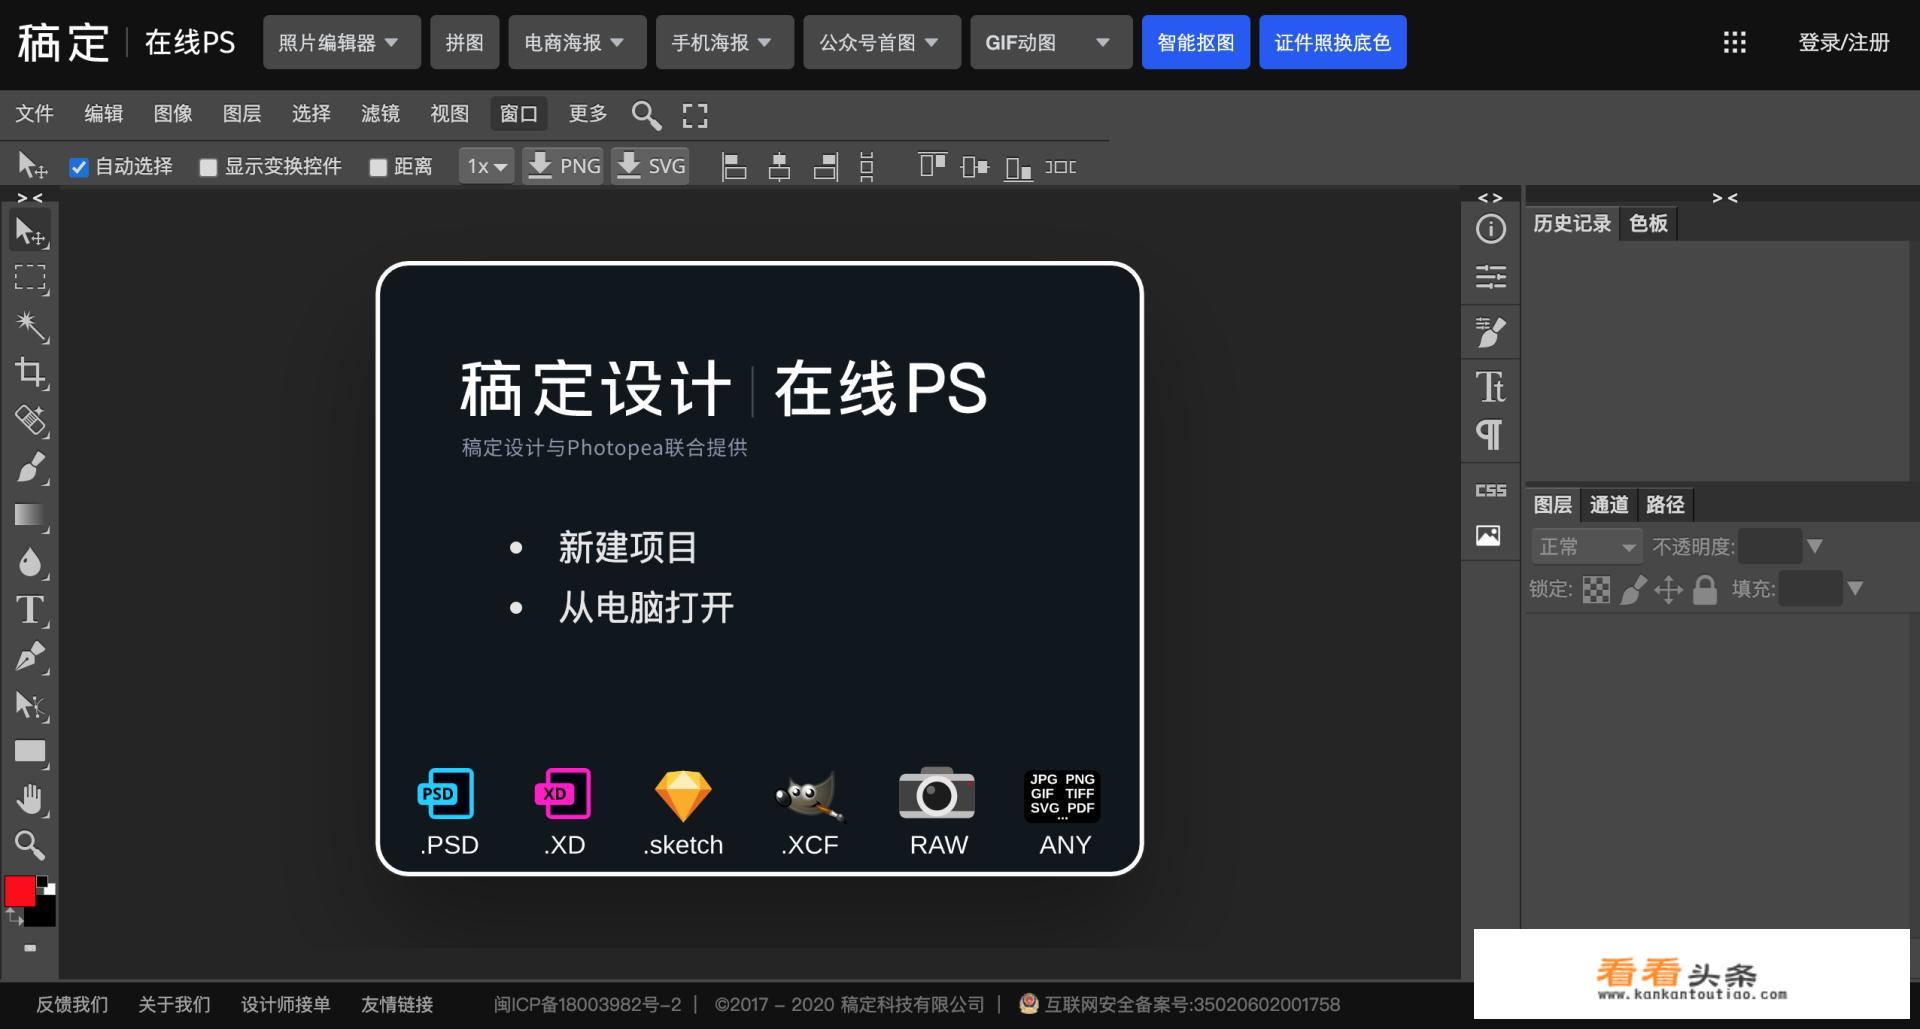Viewport: 1920px width, 1029px height.
Task: Expand the 填充 fill arrow
Action: click(x=1855, y=588)
